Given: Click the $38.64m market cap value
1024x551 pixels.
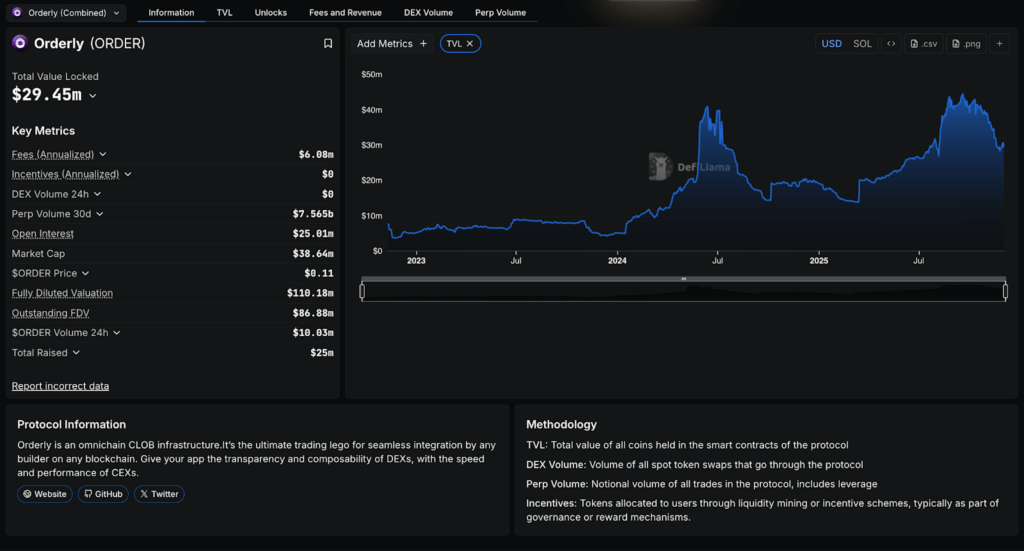Looking at the screenshot, I should point(313,253).
